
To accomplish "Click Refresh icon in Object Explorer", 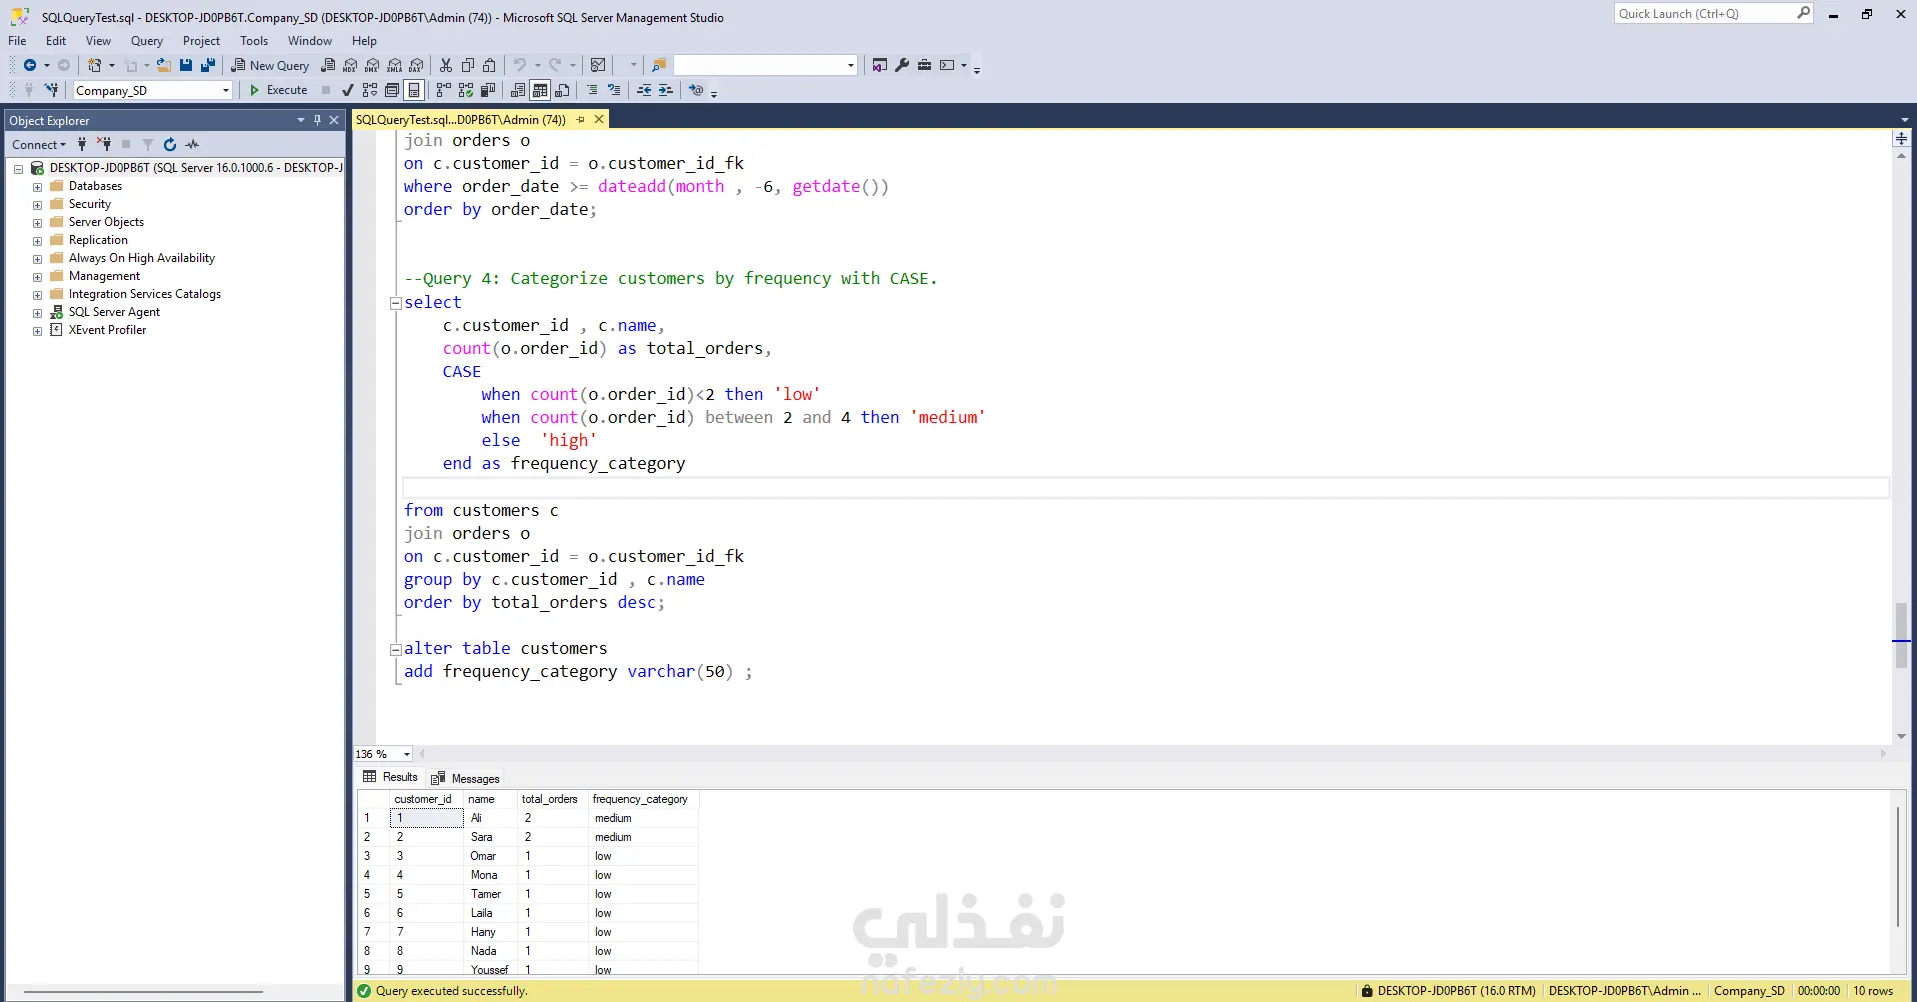I will tap(170, 145).
